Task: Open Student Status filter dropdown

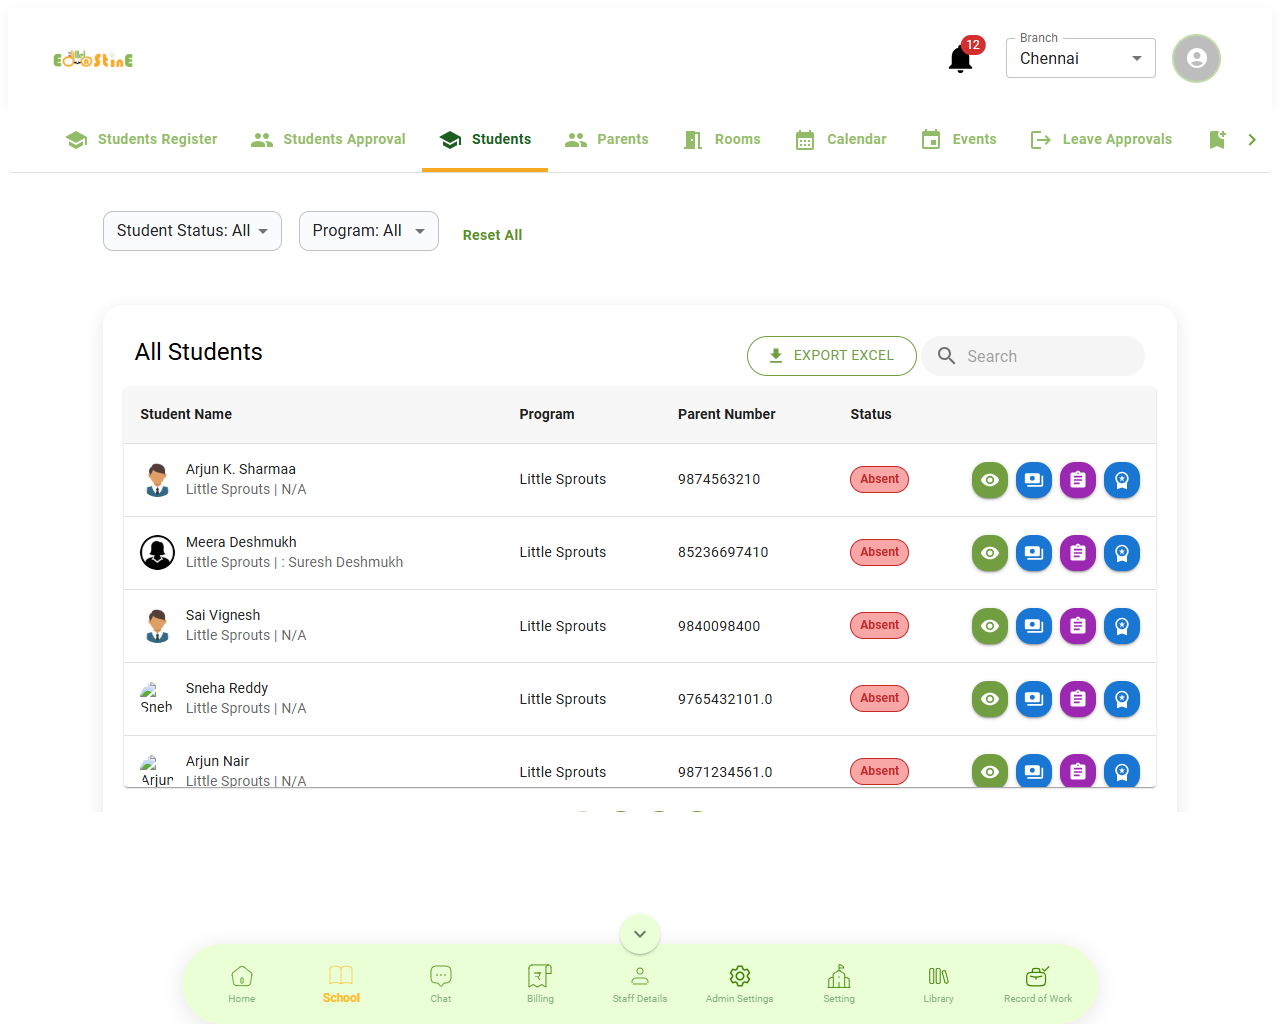Action: coord(192,231)
